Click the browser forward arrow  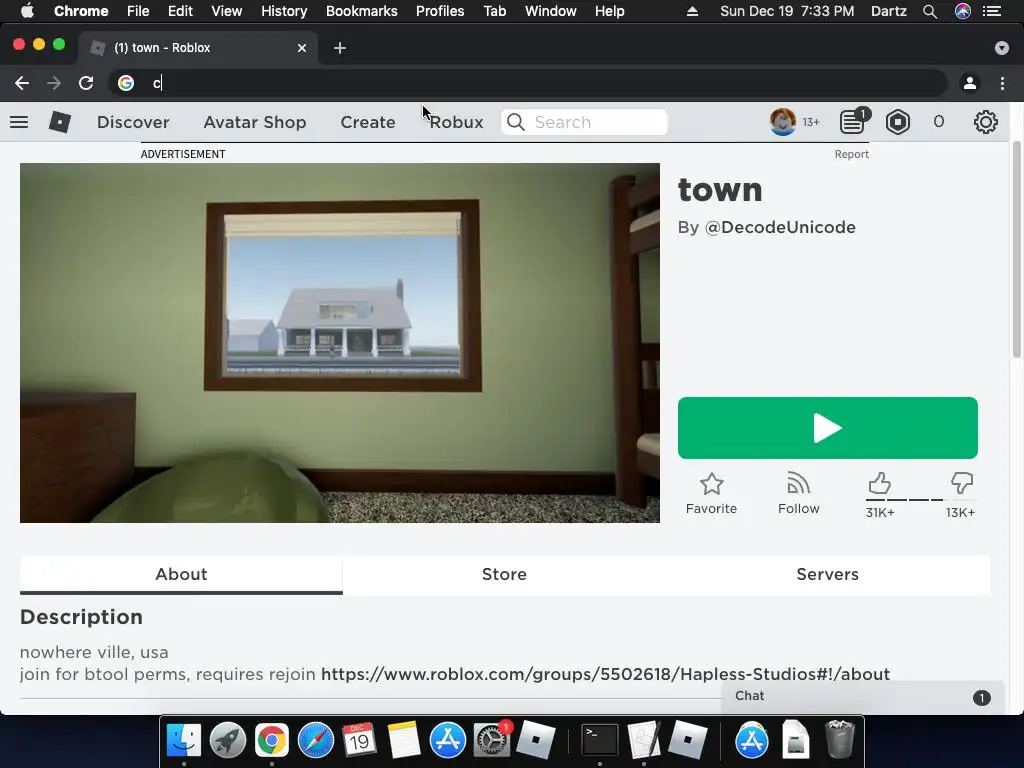54,83
